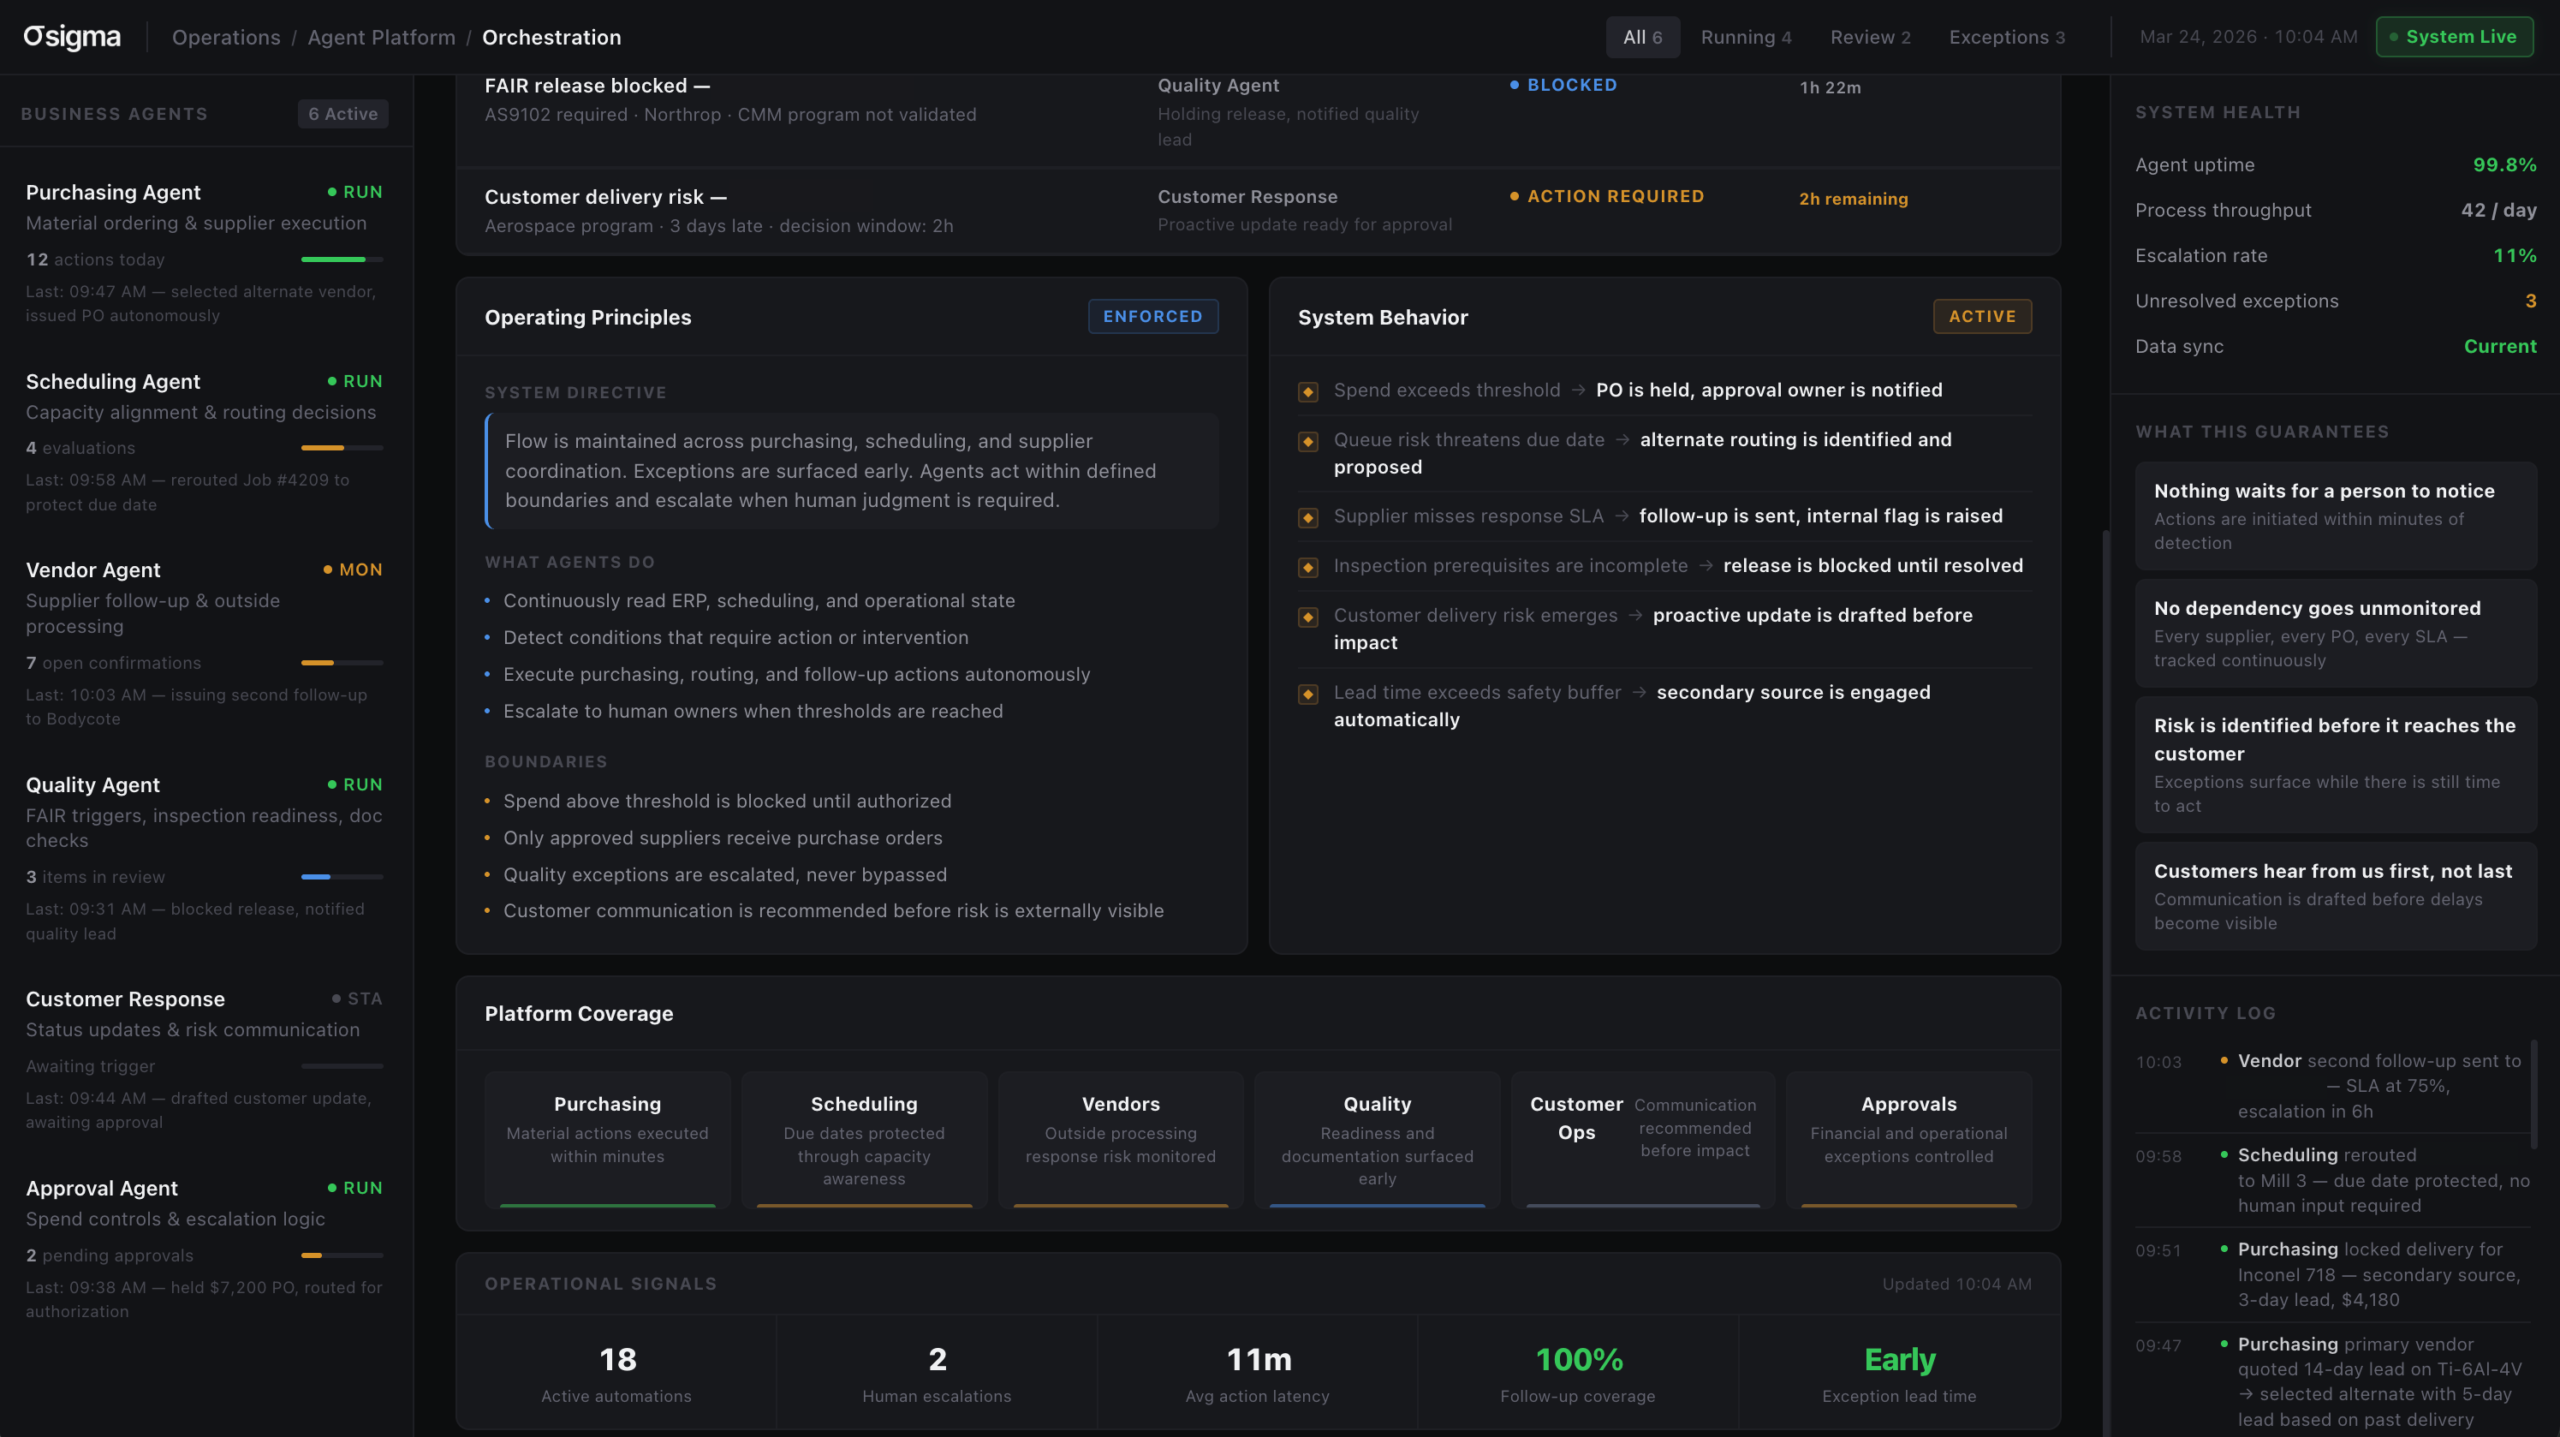
Task: Switch to the Running 4 tab
Action: (1745, 37)
